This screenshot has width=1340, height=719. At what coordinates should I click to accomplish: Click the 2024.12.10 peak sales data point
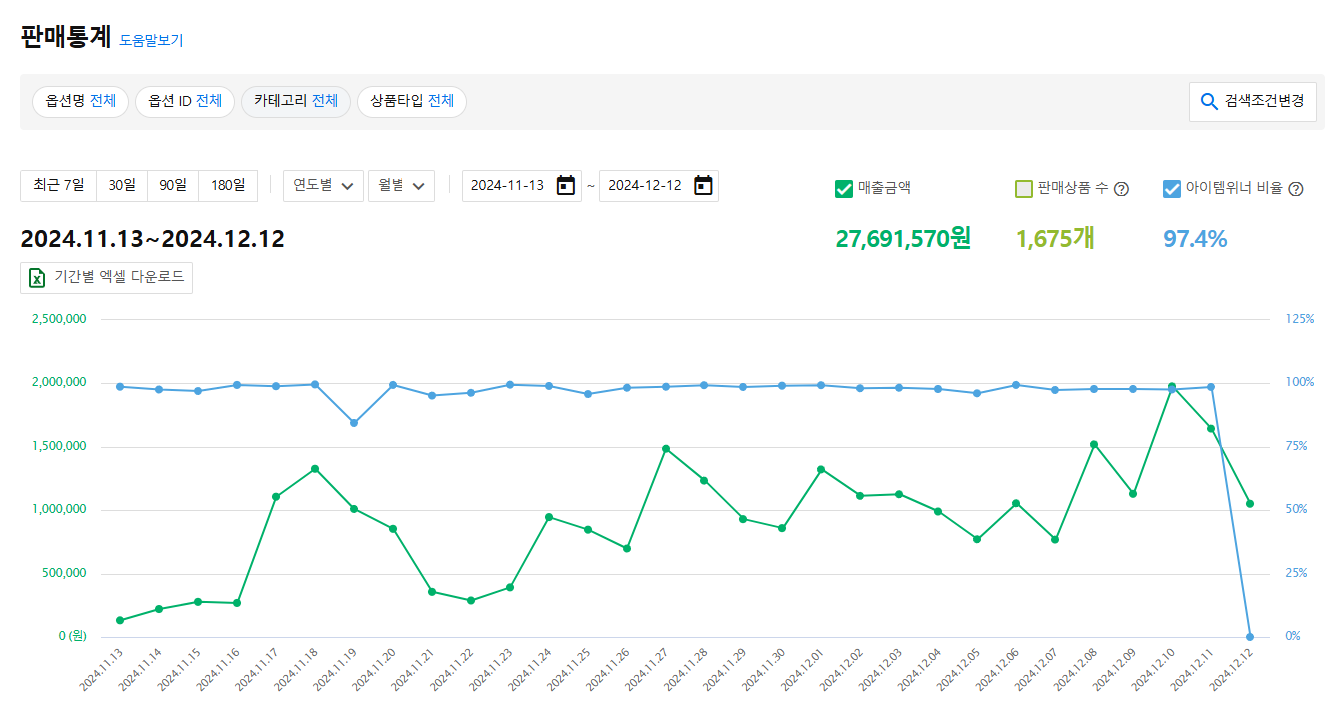click(x=1172, y=386)
